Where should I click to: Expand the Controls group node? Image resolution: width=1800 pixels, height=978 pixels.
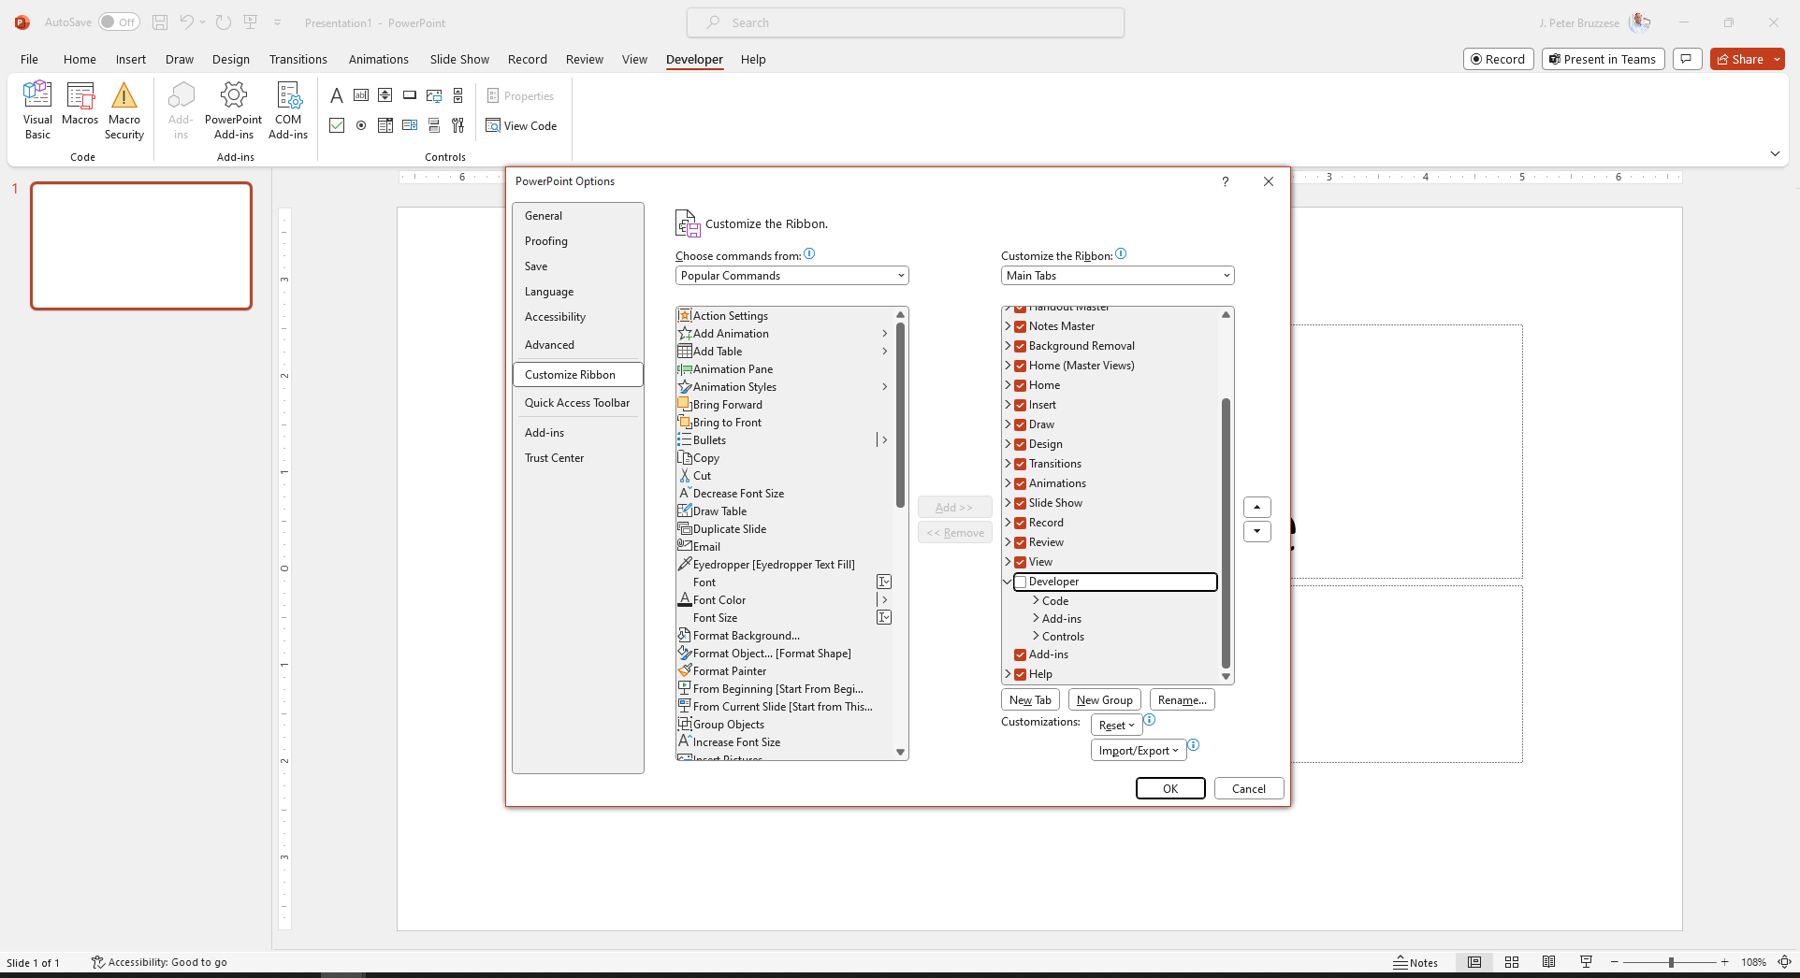pyautogui.click(x=1036, y=637)
